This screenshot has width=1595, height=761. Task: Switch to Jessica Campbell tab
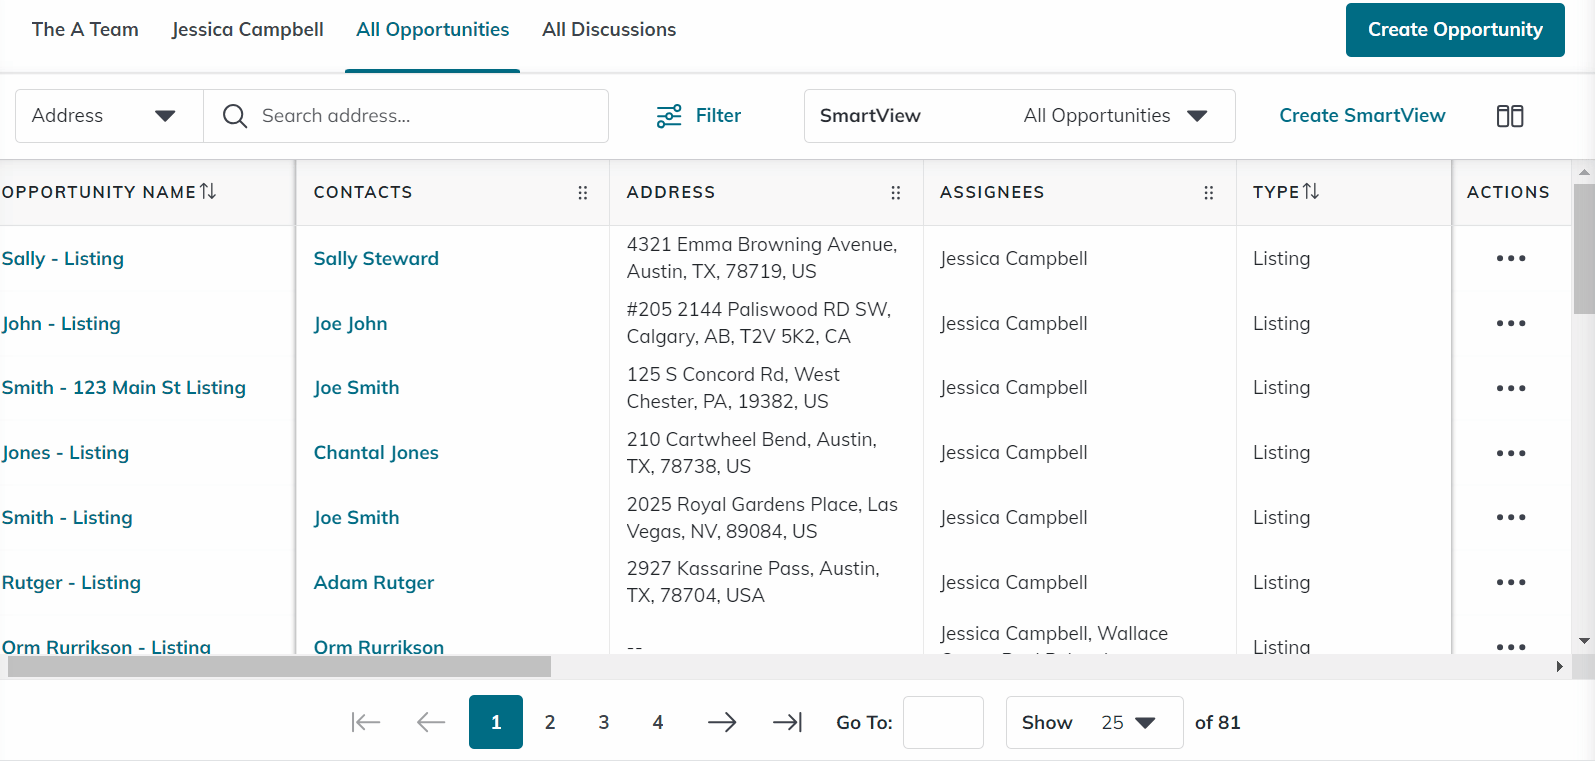(x=248, y=30)
